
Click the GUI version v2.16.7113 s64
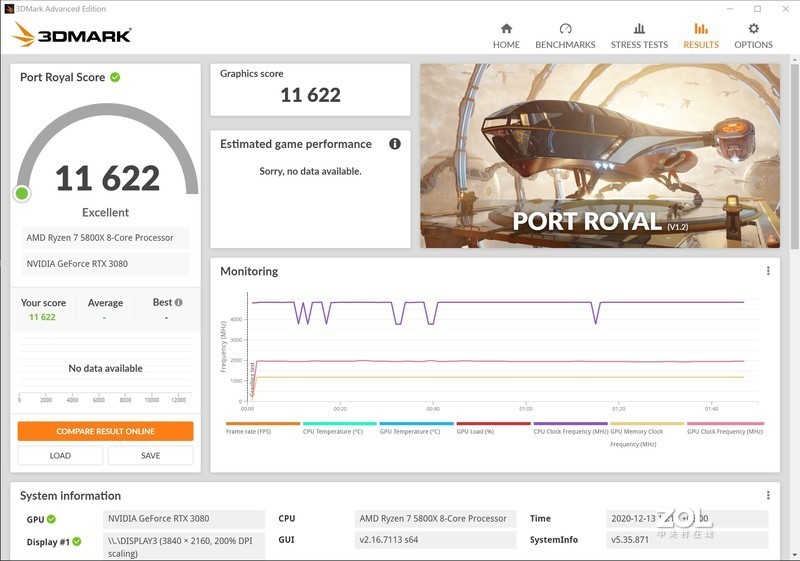point(435,540)
